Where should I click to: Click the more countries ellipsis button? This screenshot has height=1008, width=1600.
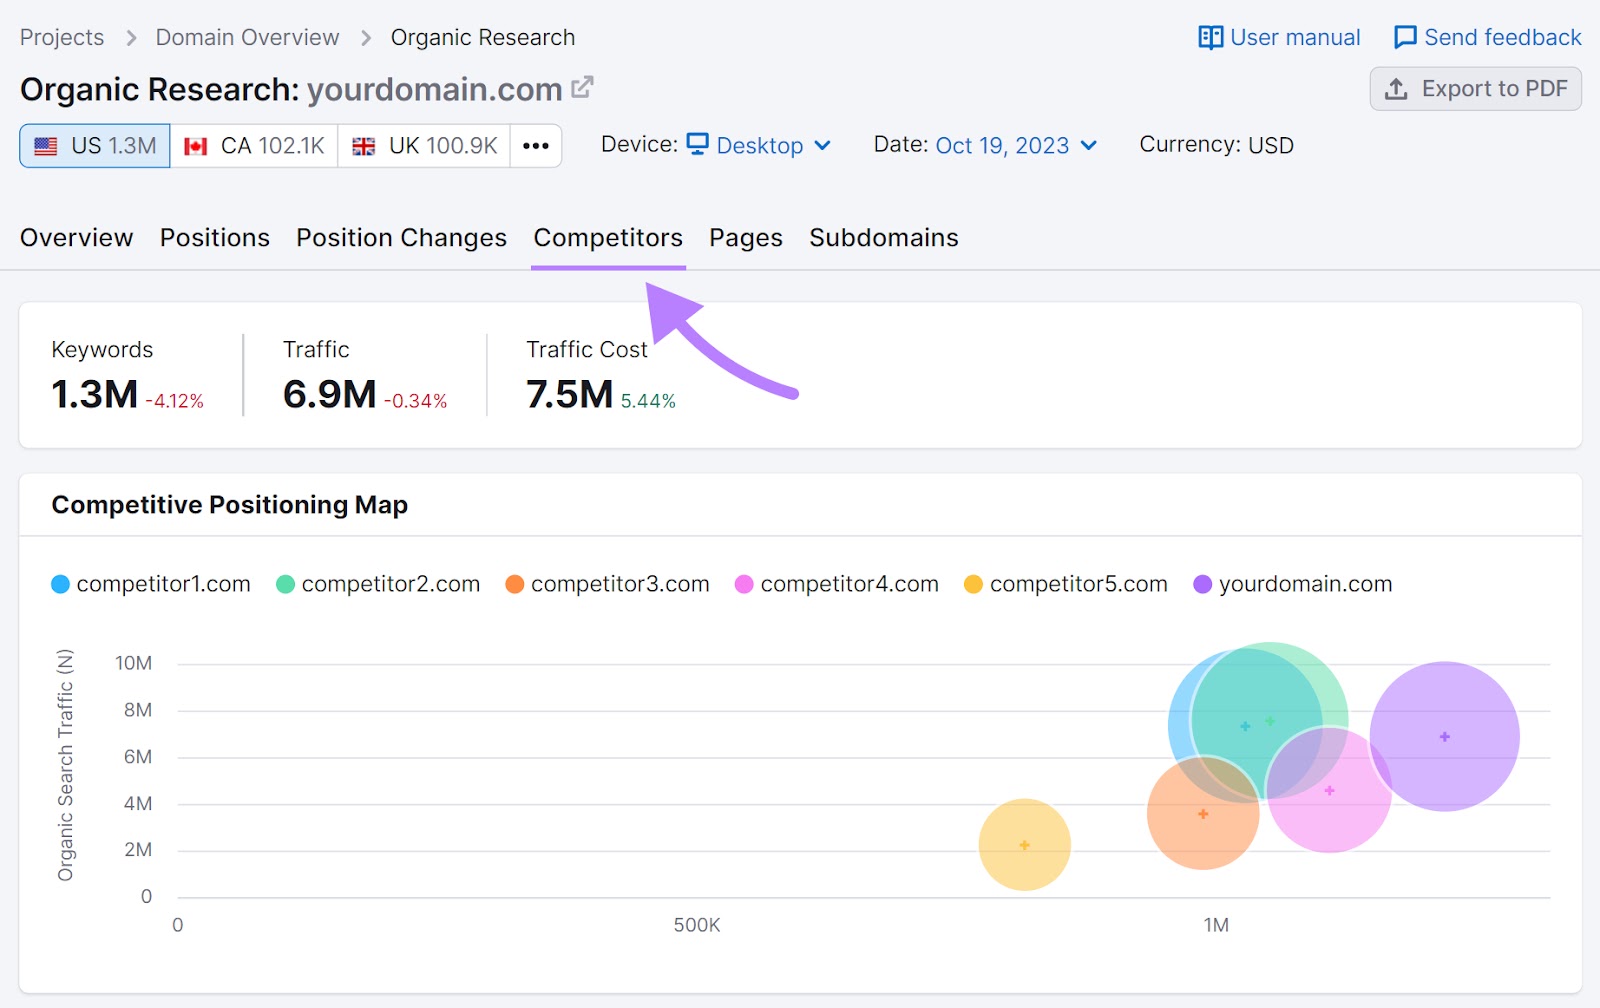coord(536,146)
